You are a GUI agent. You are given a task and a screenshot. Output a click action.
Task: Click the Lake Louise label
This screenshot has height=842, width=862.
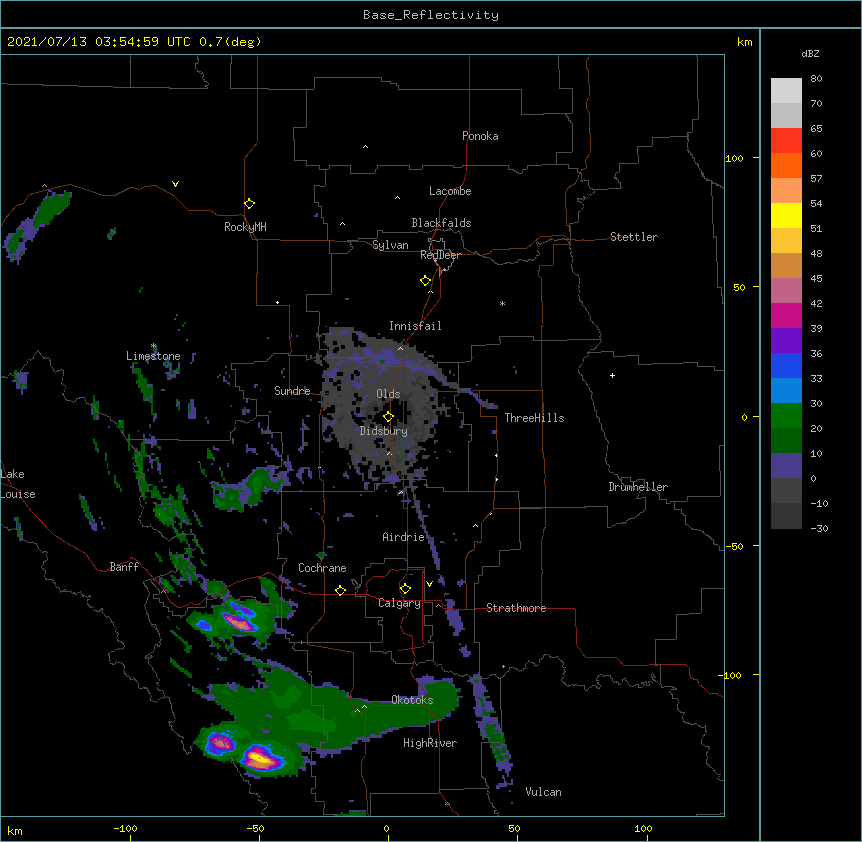[18, 484]
